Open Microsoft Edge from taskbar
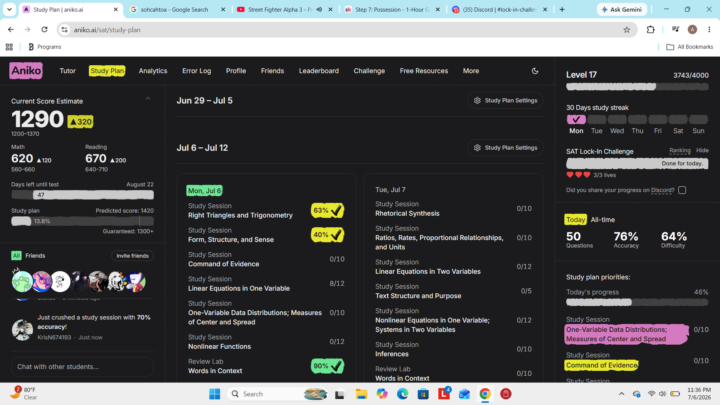Viewport: 720px width, 405px height. pyautogui.click(x=403, y=394)
